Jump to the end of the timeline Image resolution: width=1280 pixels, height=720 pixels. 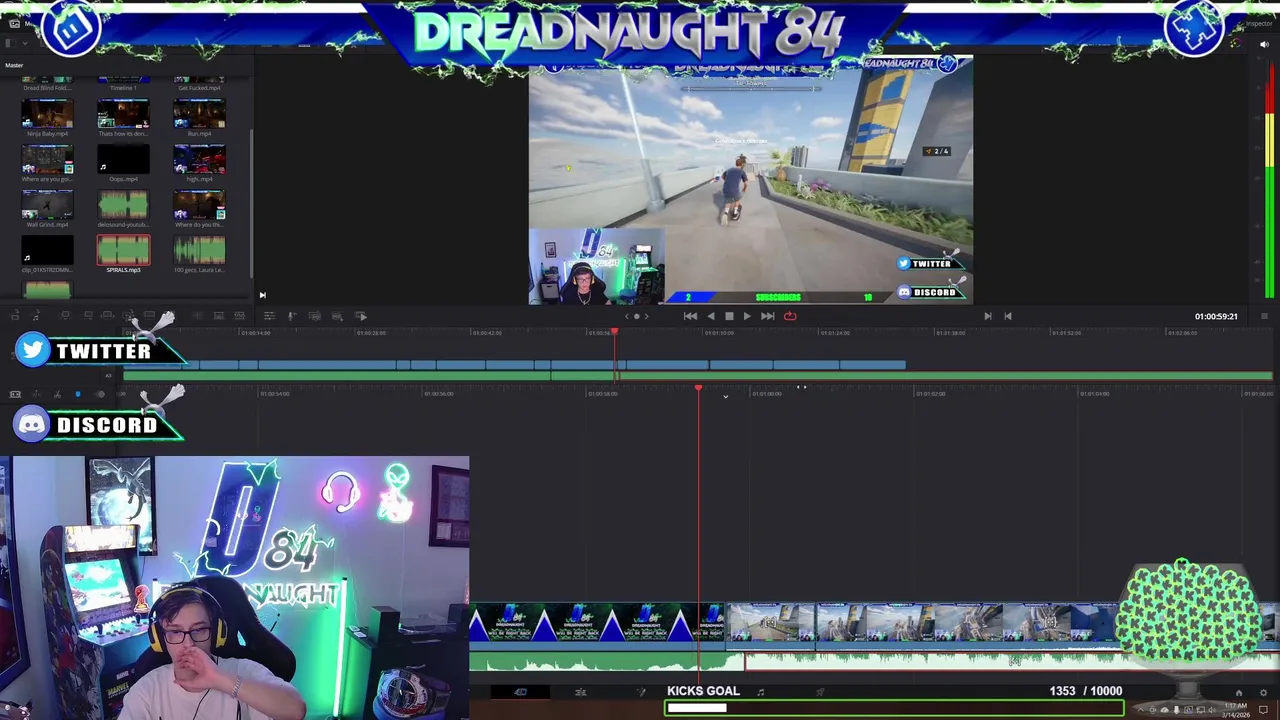[767, 316]
